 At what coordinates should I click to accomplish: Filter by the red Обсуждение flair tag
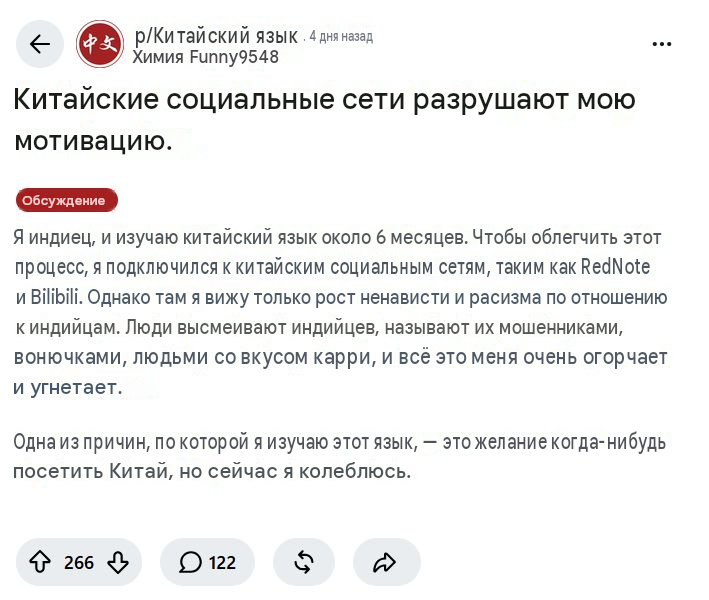[67, 200]
